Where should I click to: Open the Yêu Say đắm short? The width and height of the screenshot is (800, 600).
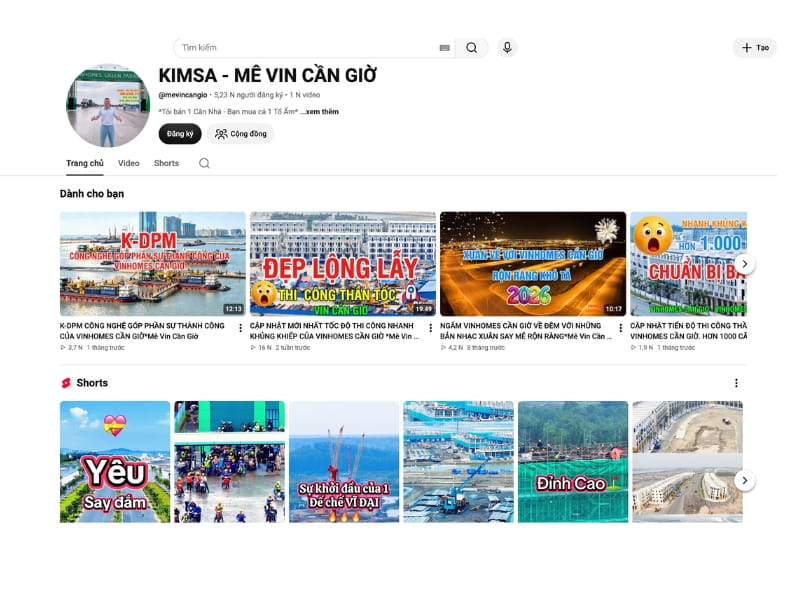coord(115,462)
